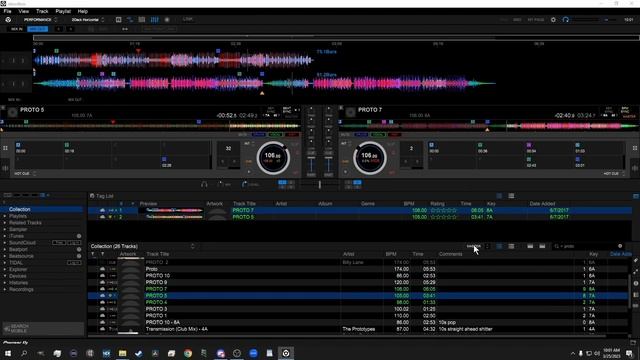Expand the Related Tracks tree node
This screenshot has width=640, height=360.
coord(5,223)
